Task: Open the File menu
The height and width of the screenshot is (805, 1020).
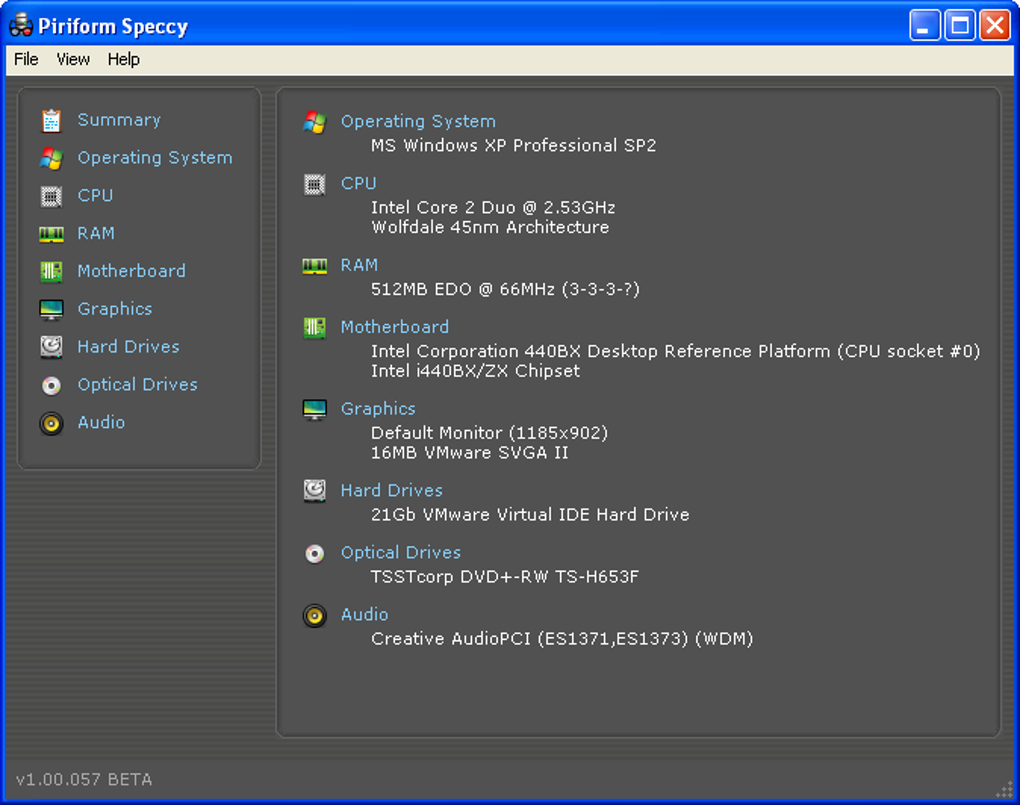Action: pyautogui.click(x=26, y=59)
